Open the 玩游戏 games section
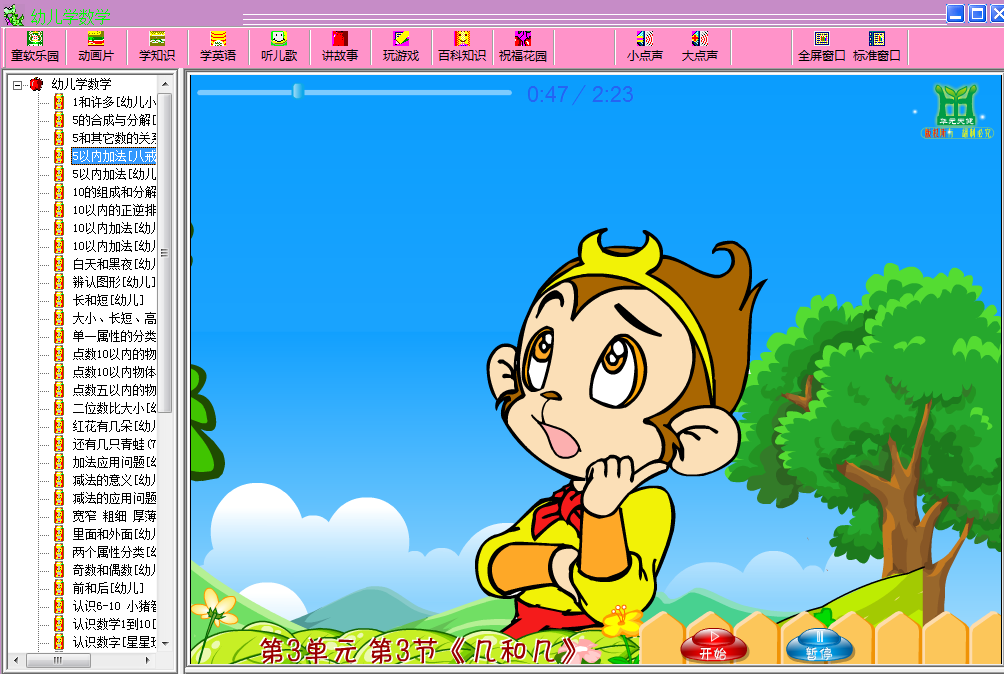 coord(401,47)
